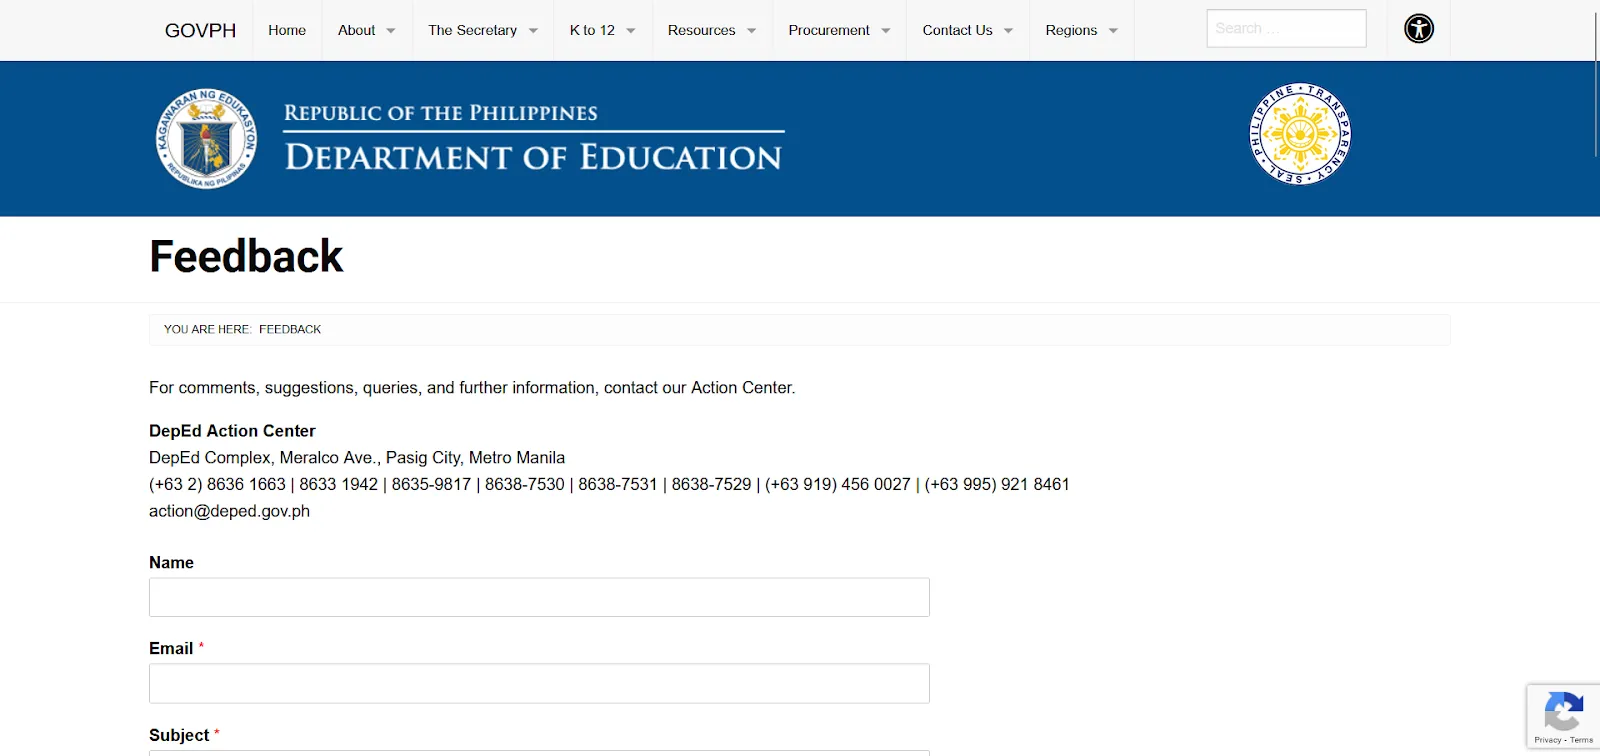Expand the Regions dropdown arrow
Image resolution: width=1600 pixels, height=756 pixels.
coord(1113,31)
